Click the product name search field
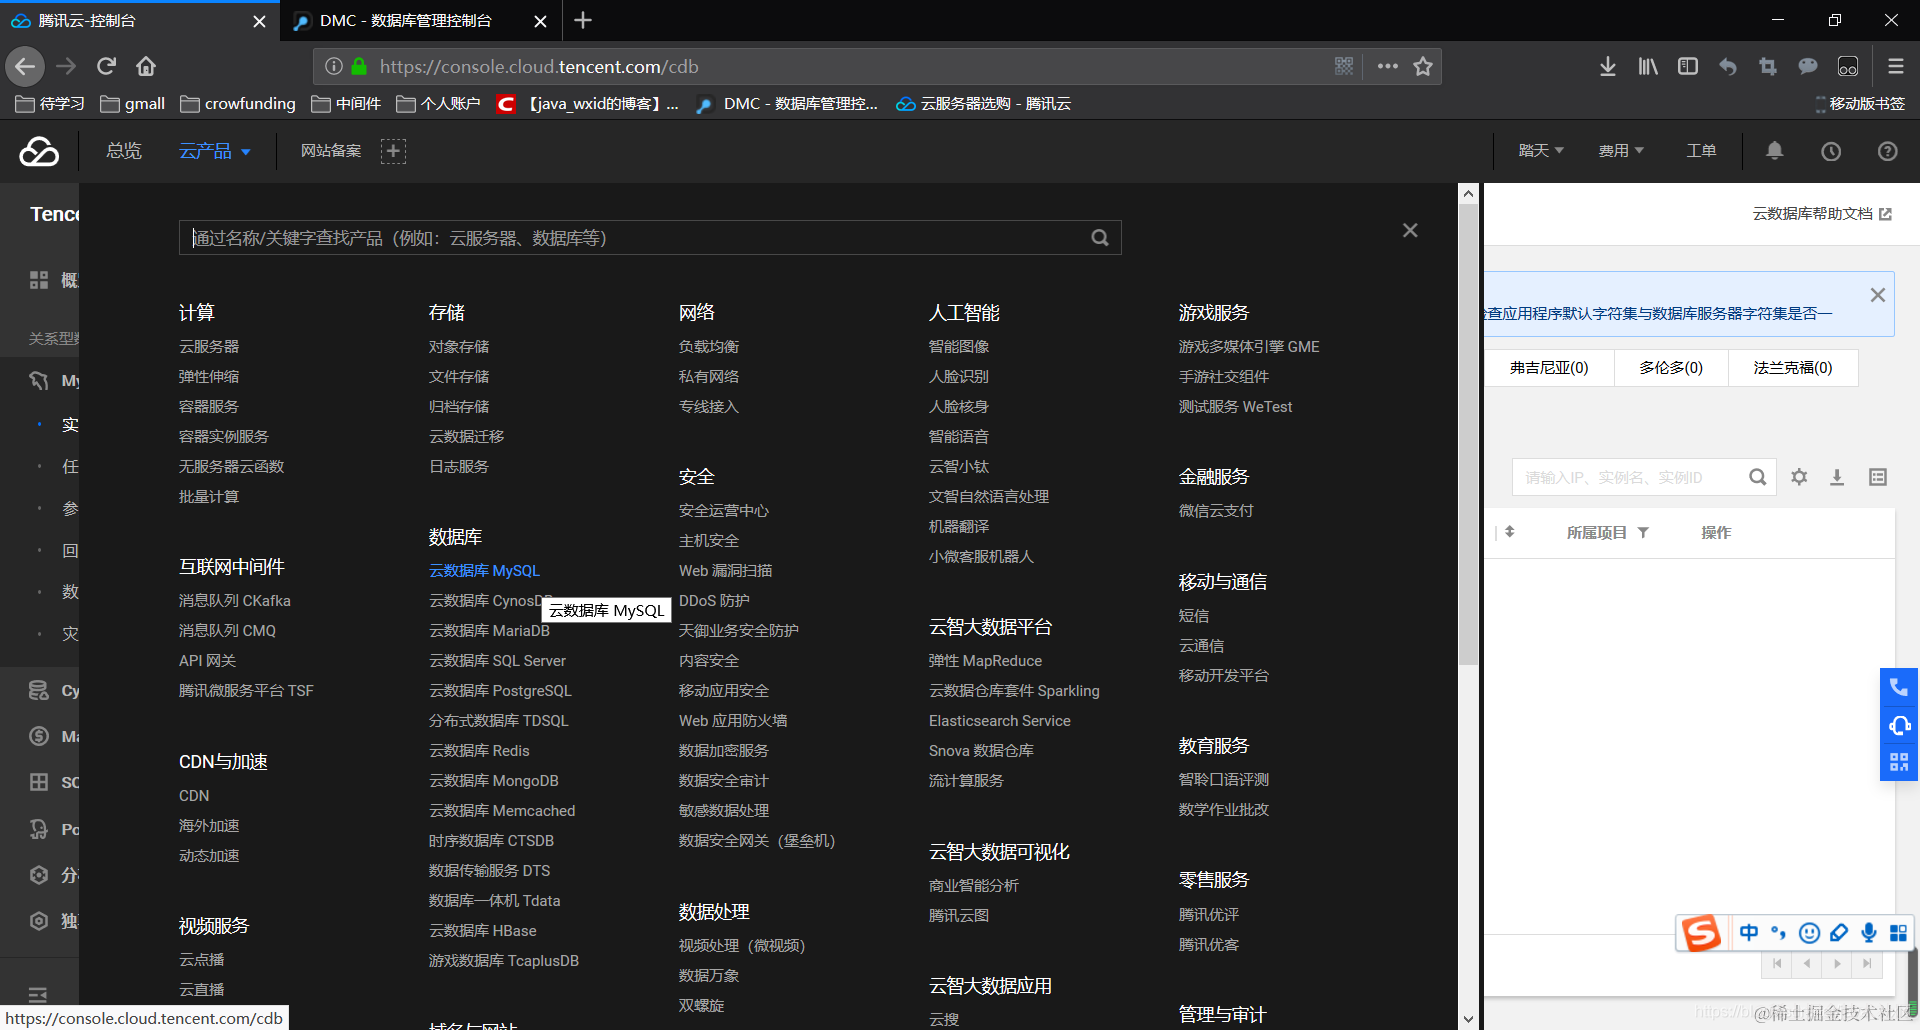 coord(650,238)
